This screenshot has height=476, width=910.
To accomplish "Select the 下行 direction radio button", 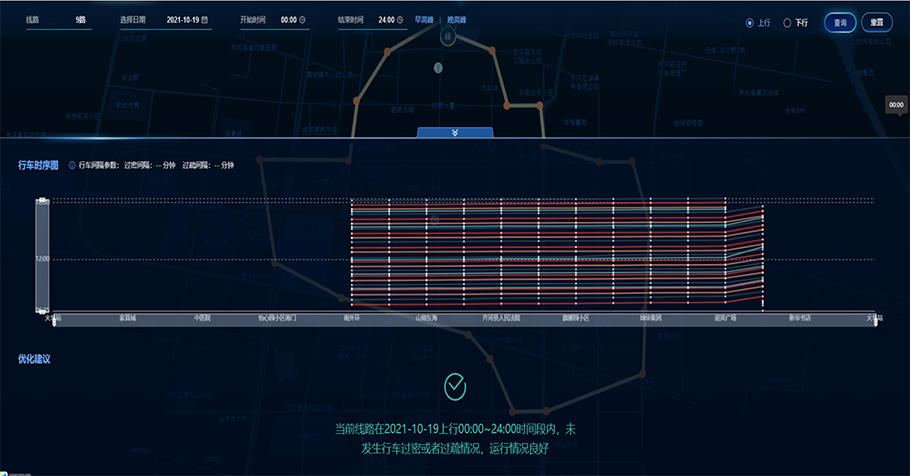I will pos(787,22).
